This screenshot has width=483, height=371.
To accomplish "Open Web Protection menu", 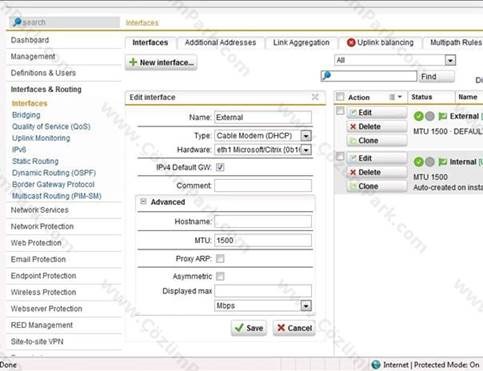I will pyautogui.click(x=36, y=243).
